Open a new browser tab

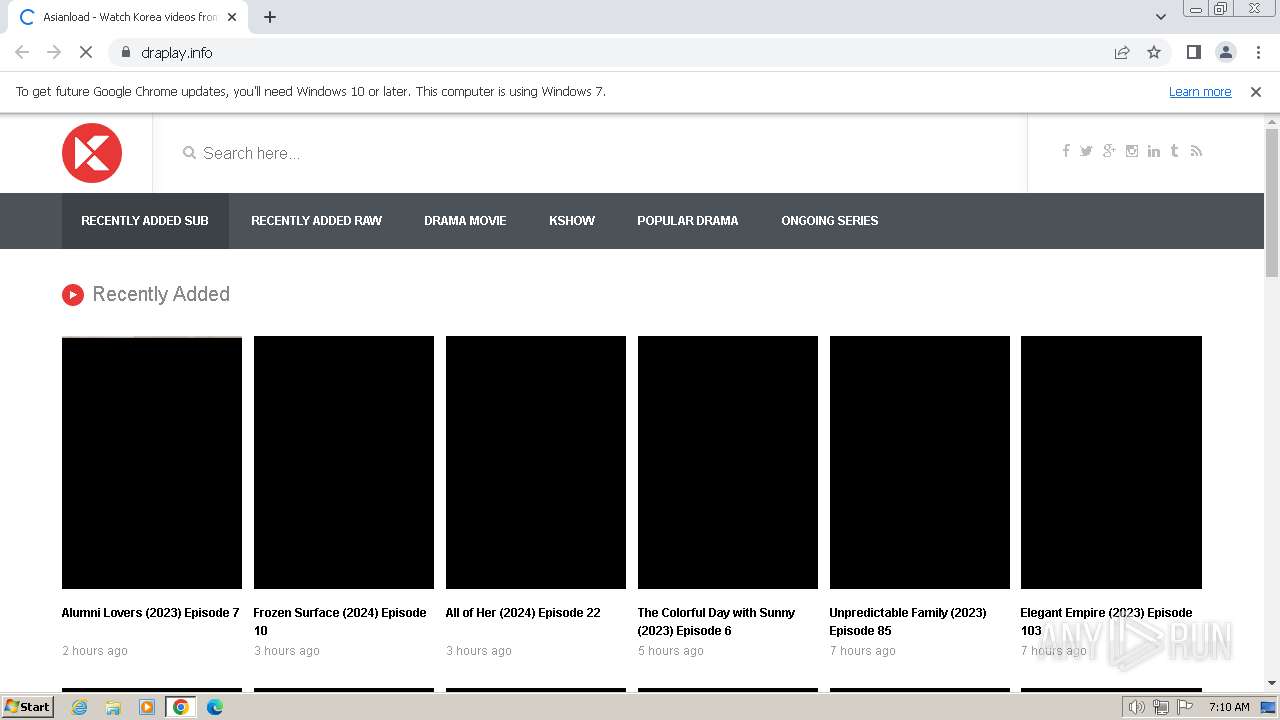tap(270, 17)
